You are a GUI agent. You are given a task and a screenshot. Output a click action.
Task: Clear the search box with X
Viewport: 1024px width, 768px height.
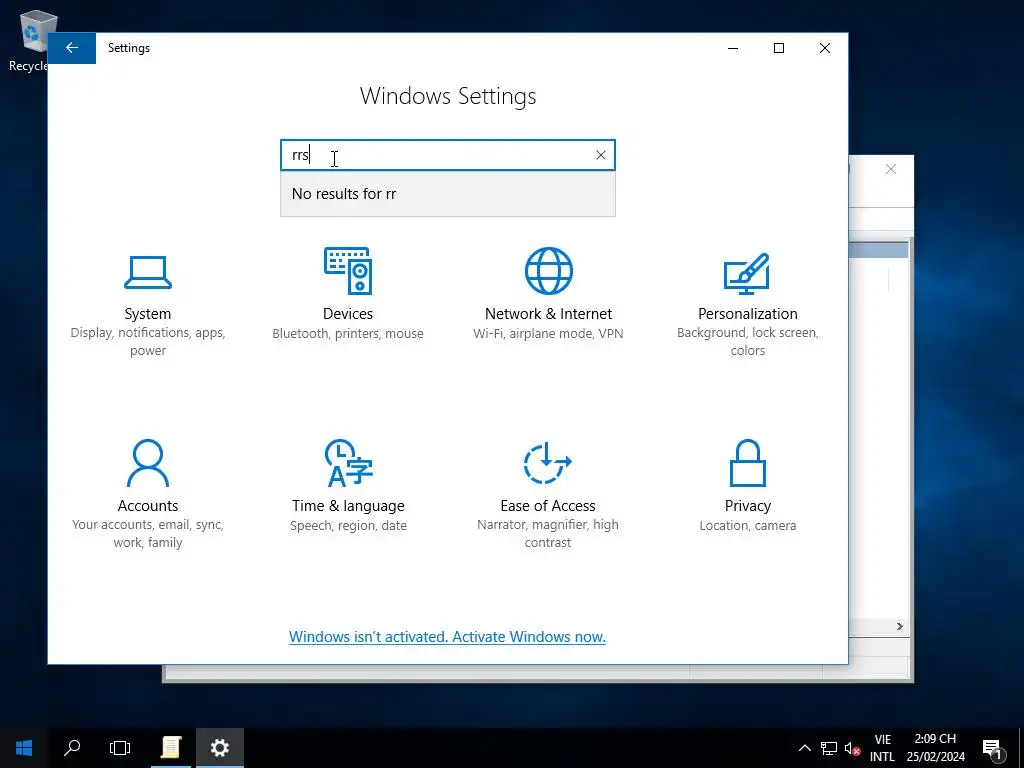601,155
